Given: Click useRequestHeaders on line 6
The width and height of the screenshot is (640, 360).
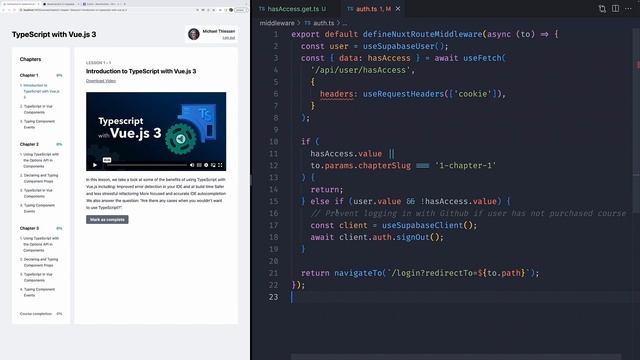Looking at the screenshot, I should 403,94.
